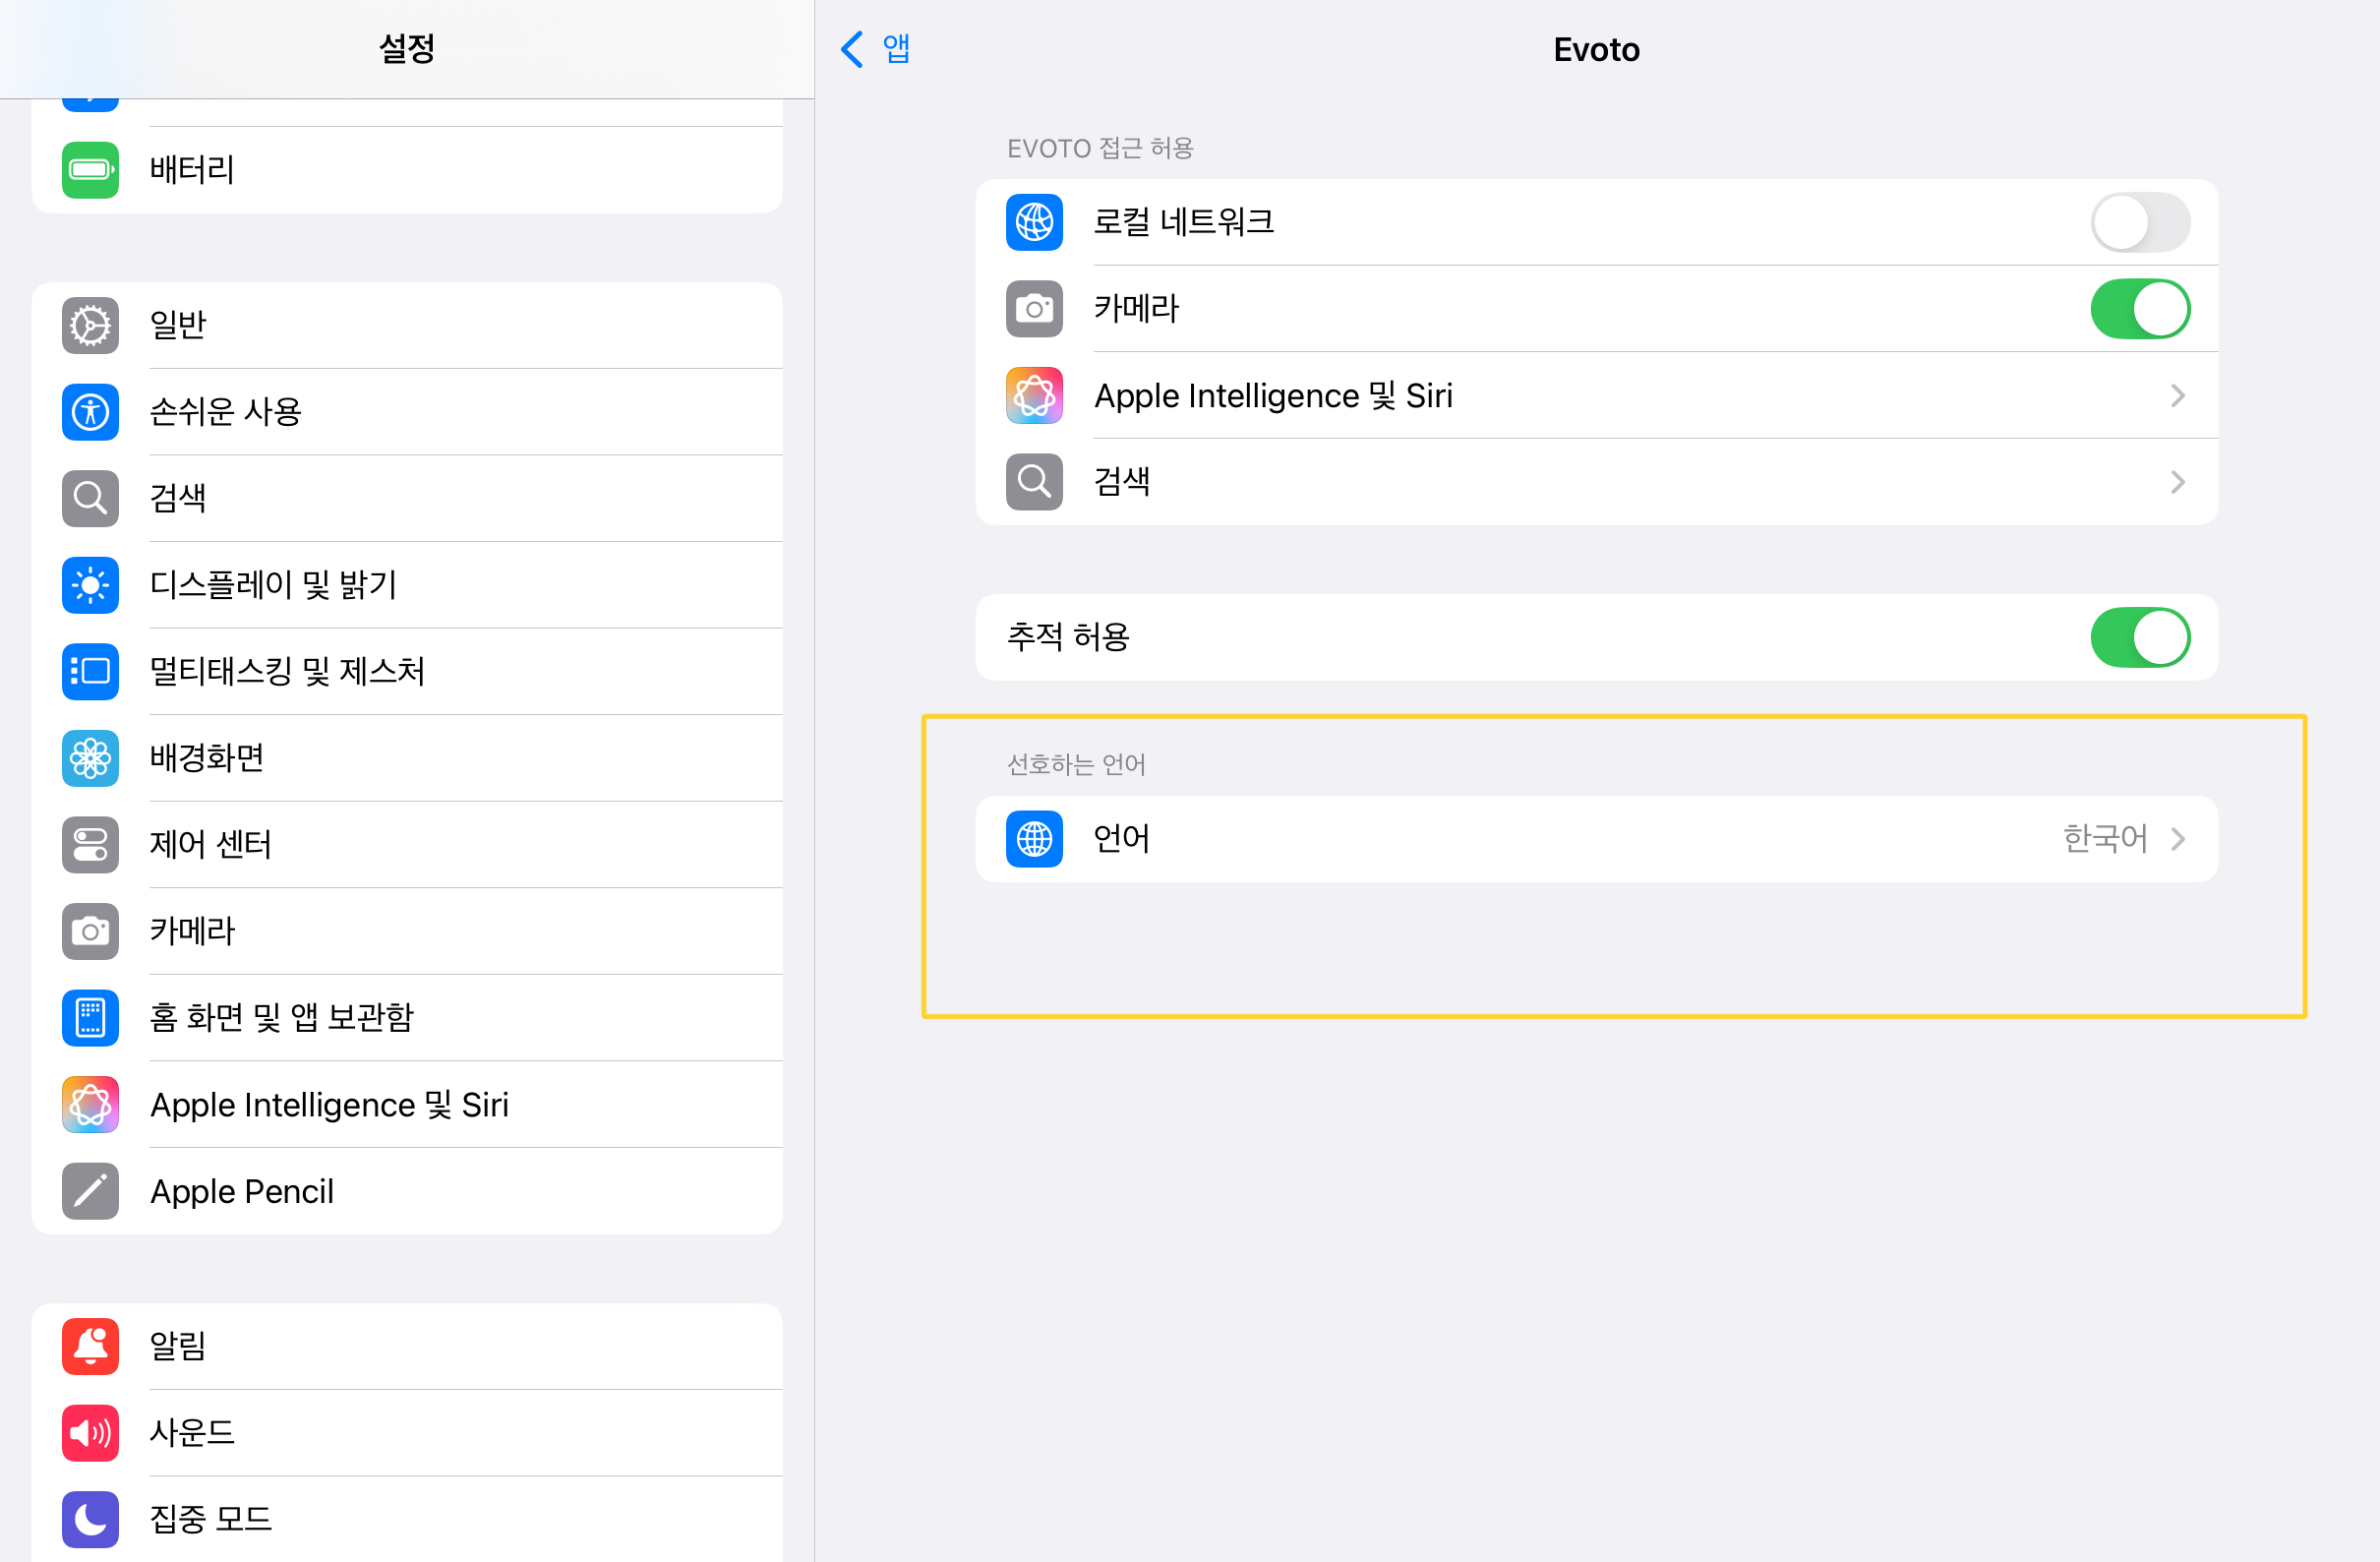
Task: Go back to 앱 list
Action: click(x=876, y=49)
